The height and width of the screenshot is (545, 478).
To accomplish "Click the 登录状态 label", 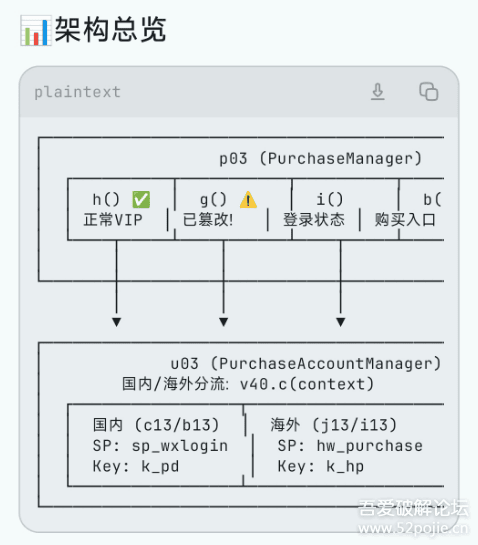I will 314,220.
